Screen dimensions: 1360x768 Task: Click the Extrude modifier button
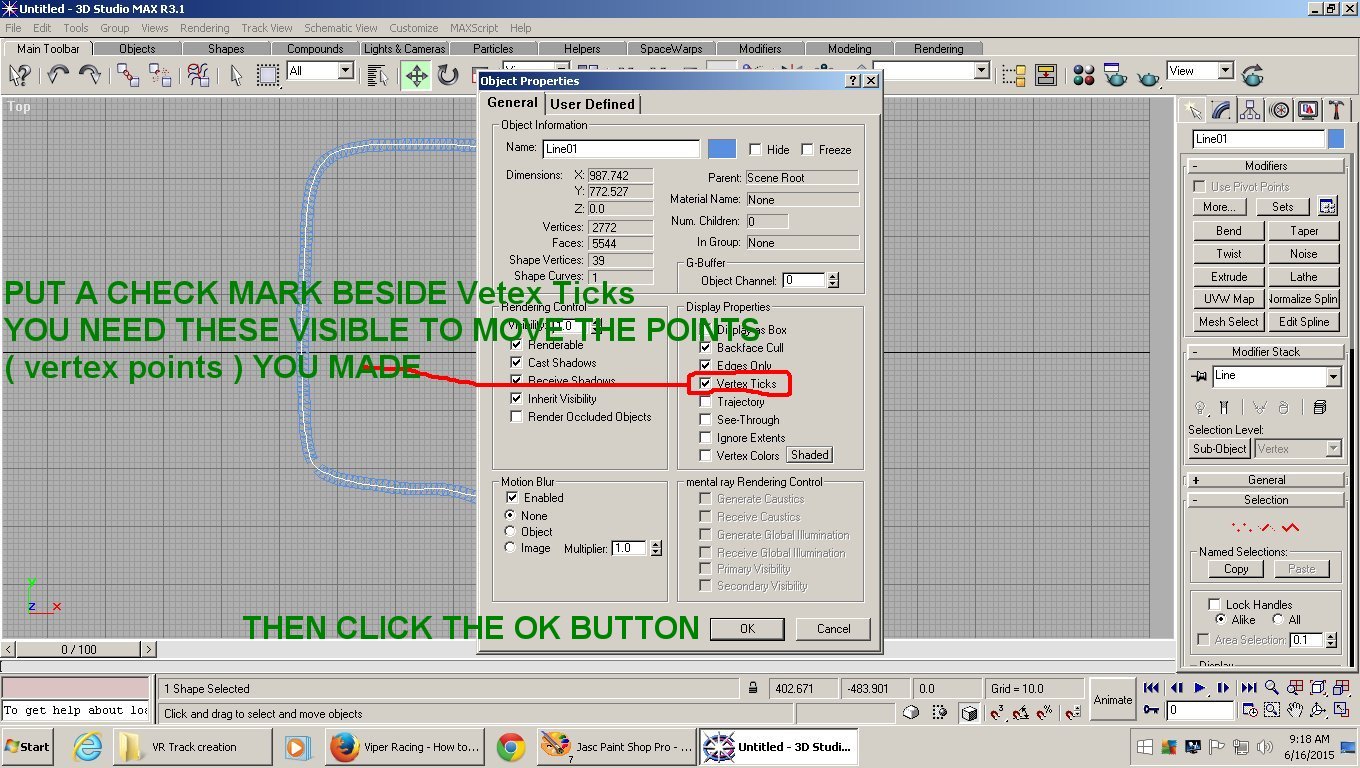coord(1229,277)
